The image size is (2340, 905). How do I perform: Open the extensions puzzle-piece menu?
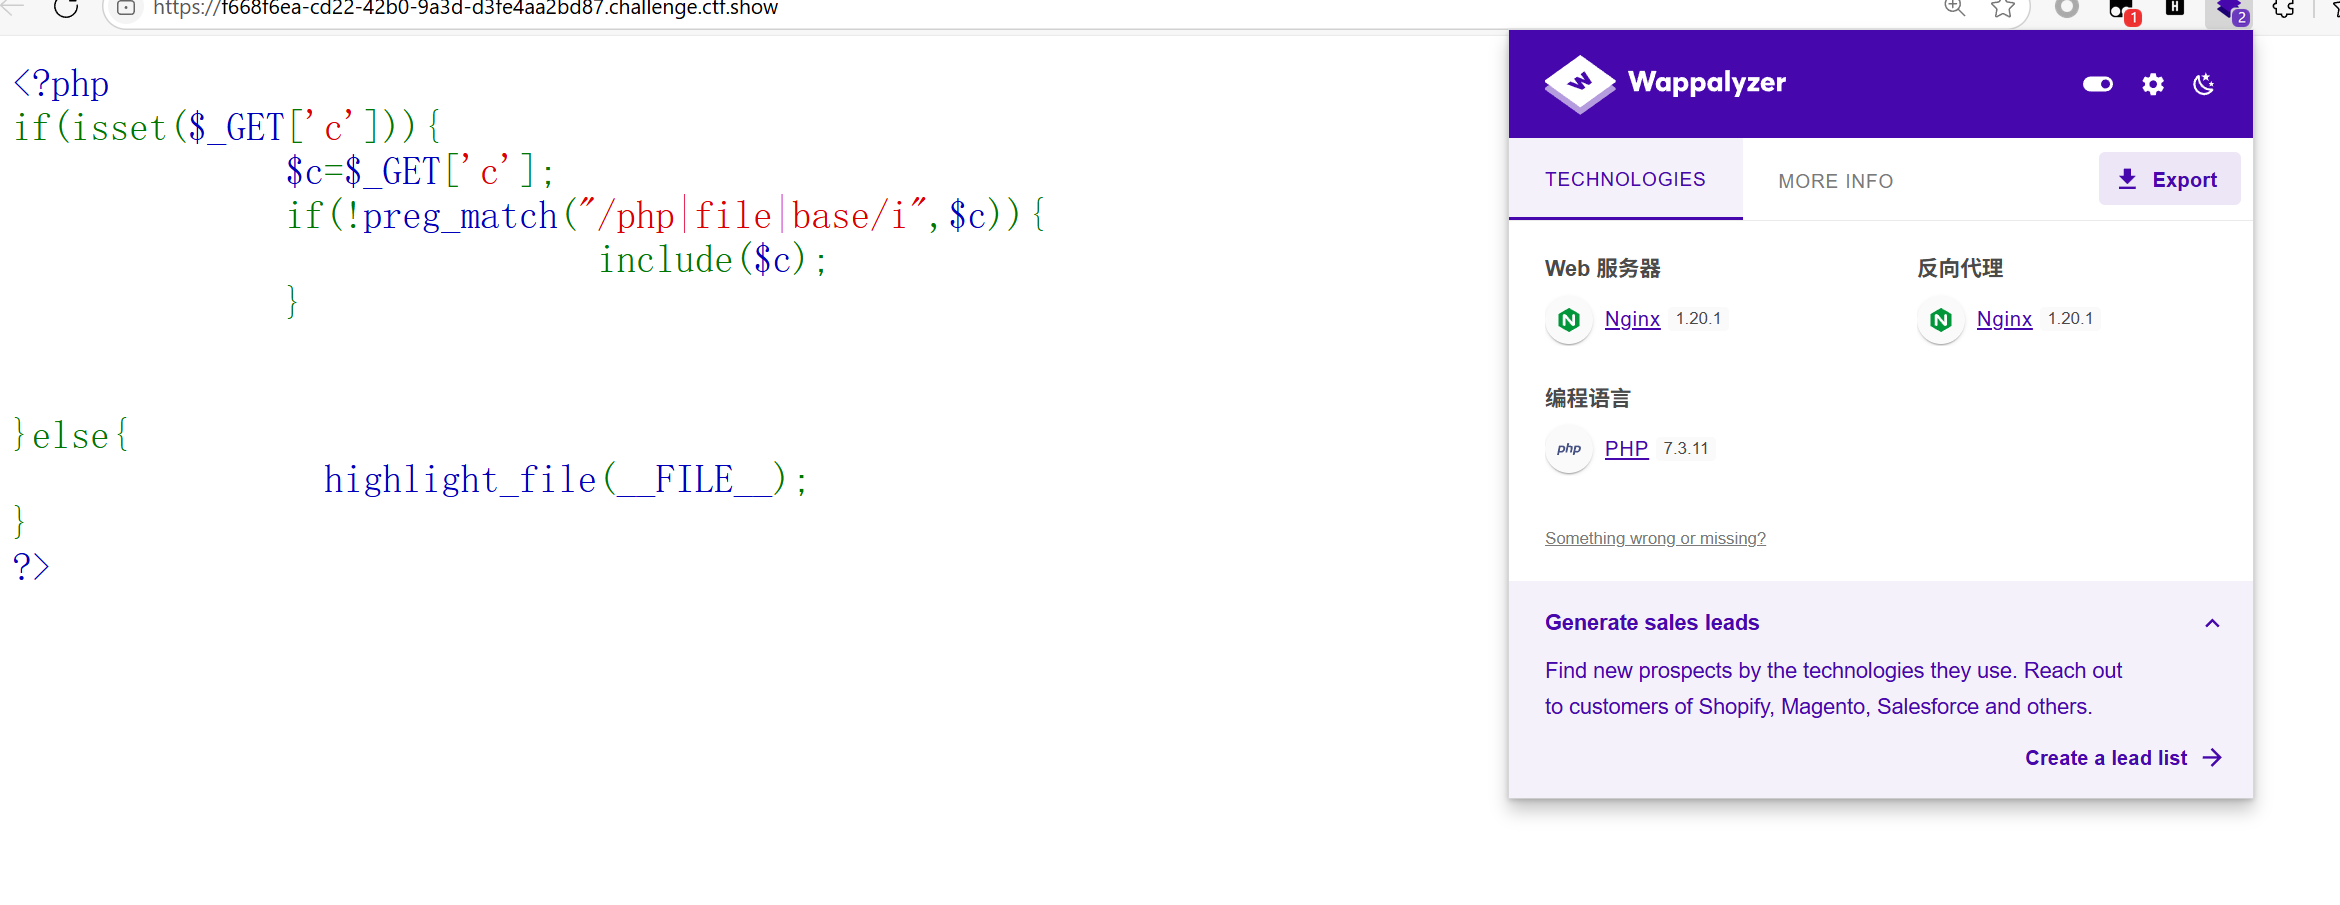pyautogui.click(x=2284, y=8)
